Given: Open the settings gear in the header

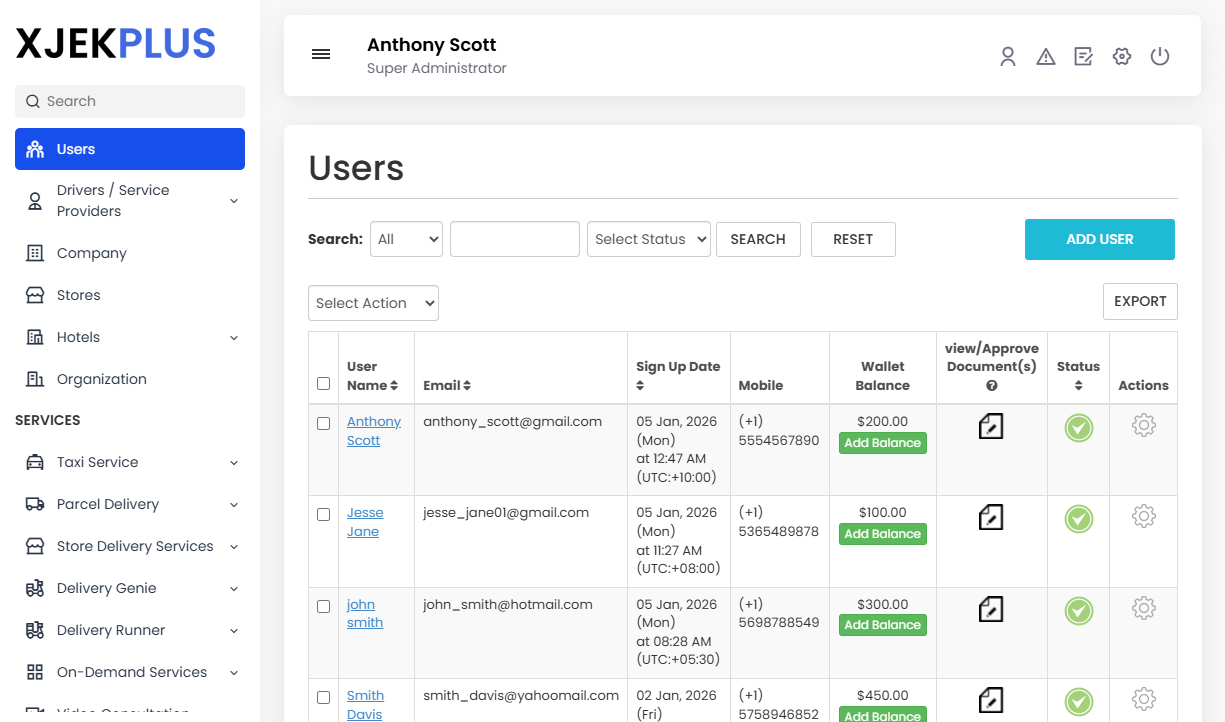Looking at the screenshot, I should pos(1122,57).
